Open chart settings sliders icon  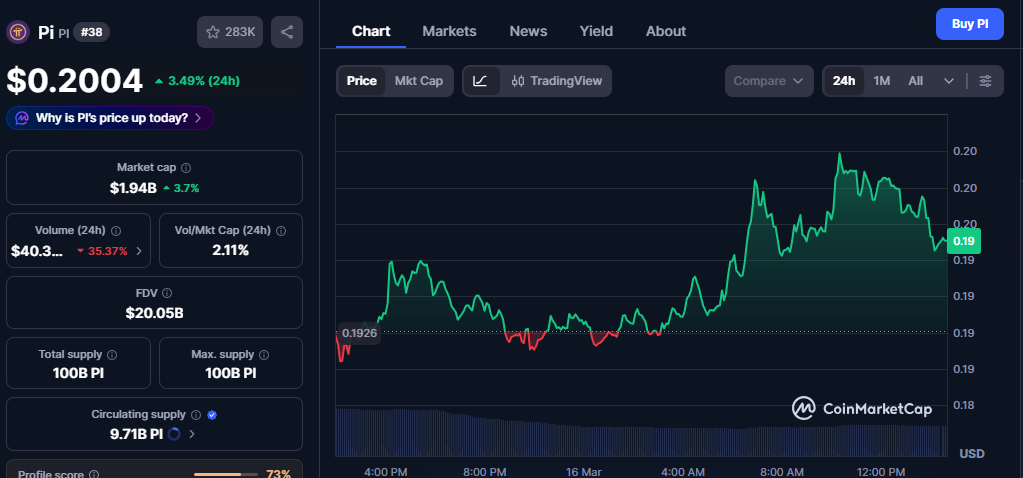tap(985, 81)
